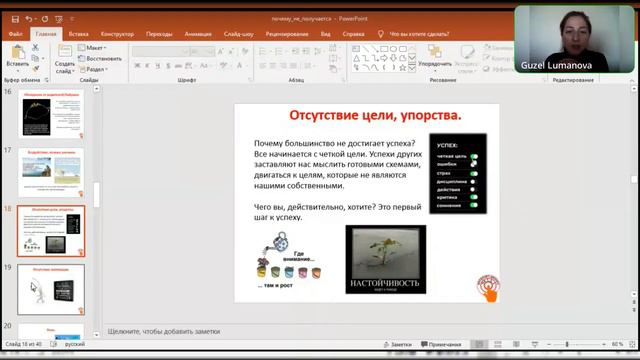Select slide 16 thumbnail
This screenshot has width=640, height=360.
[x=51, y=114]
